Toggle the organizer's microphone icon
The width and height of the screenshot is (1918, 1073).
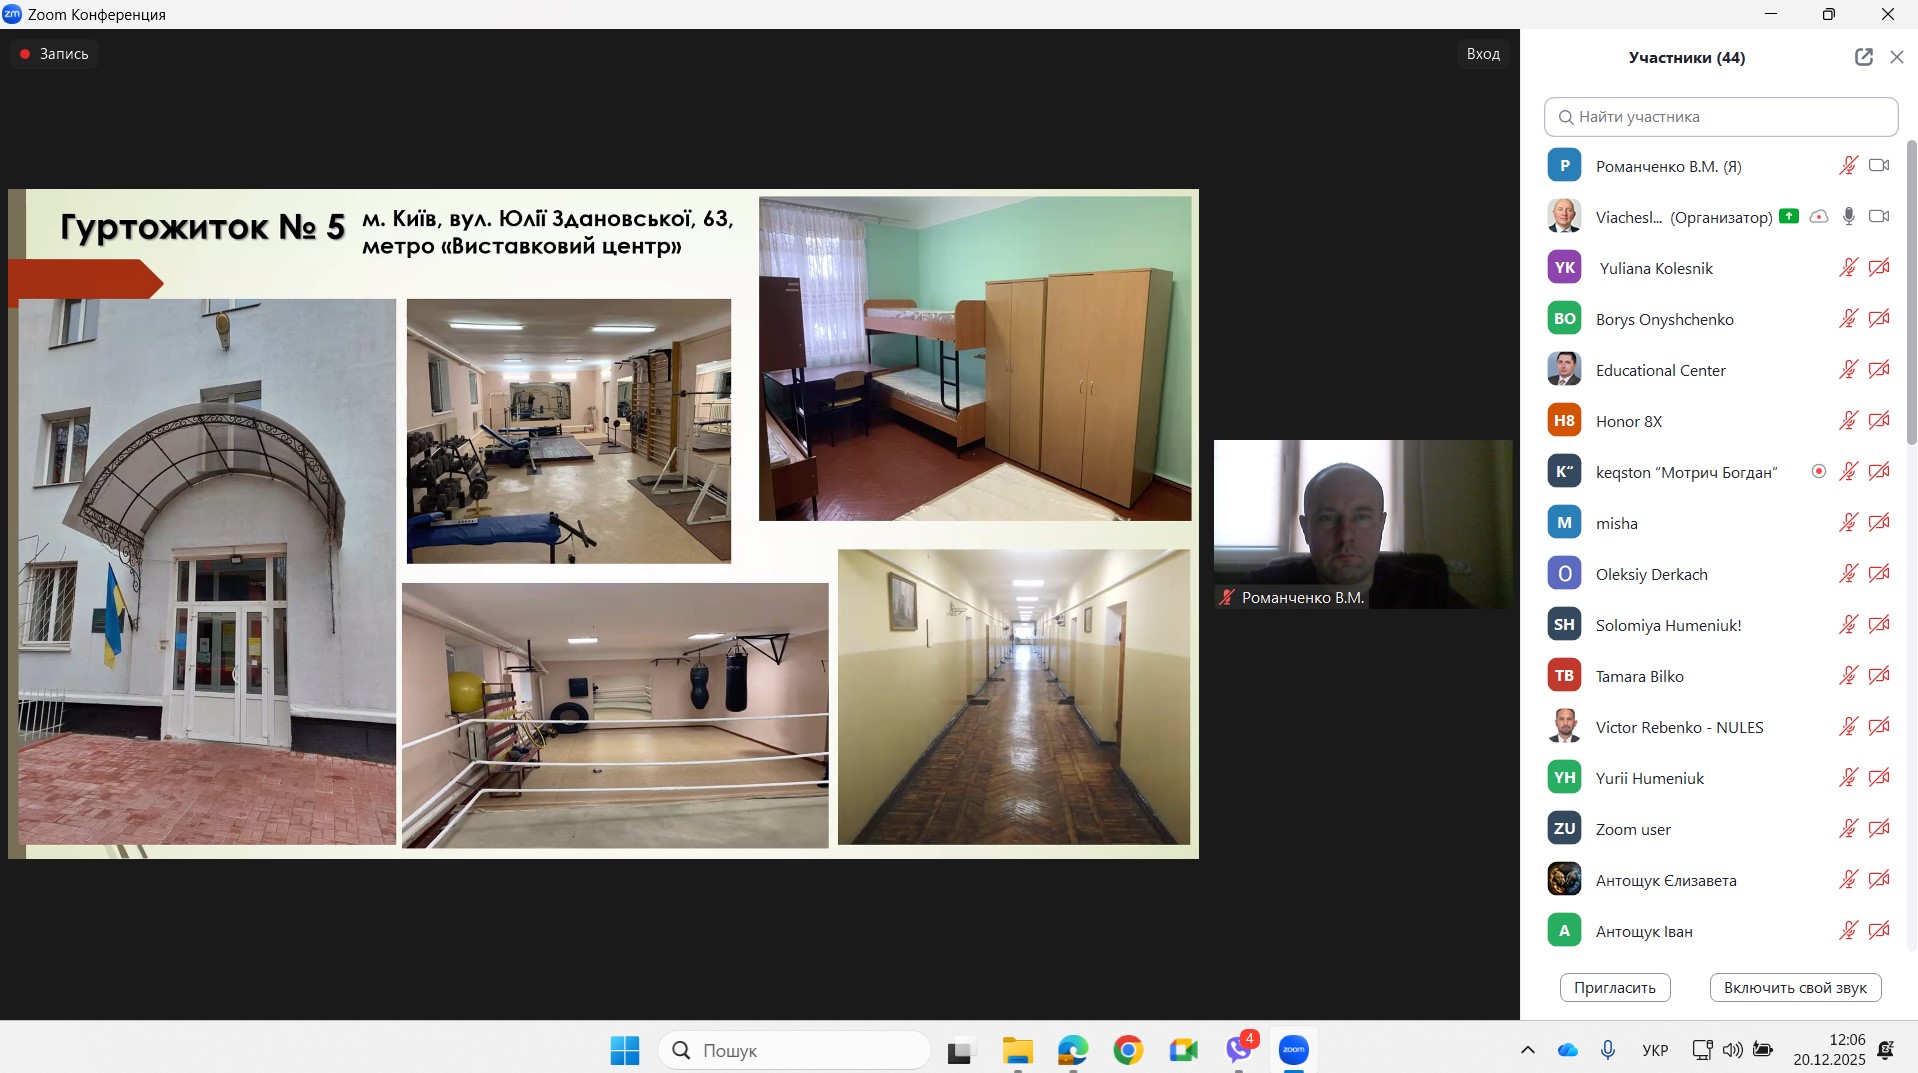[1849, 217]
